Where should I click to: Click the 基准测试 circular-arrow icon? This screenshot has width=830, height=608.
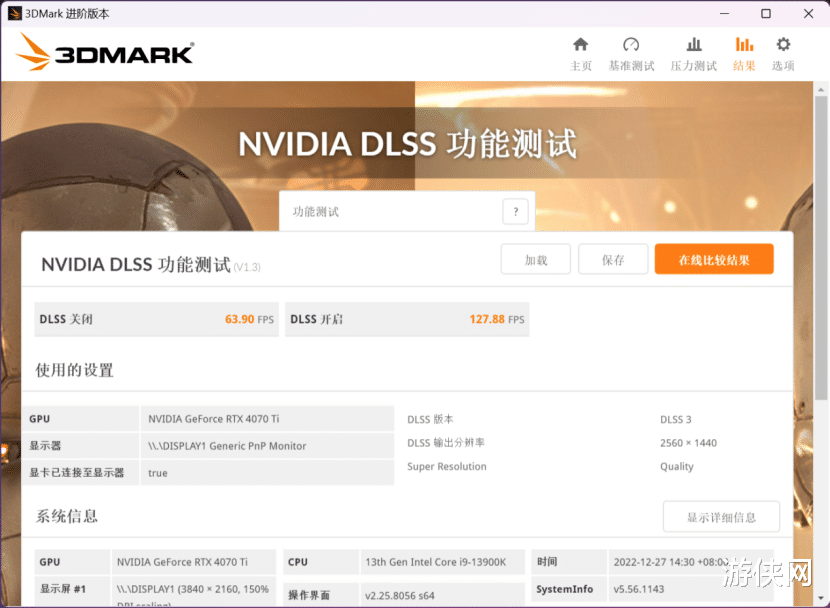631,45
